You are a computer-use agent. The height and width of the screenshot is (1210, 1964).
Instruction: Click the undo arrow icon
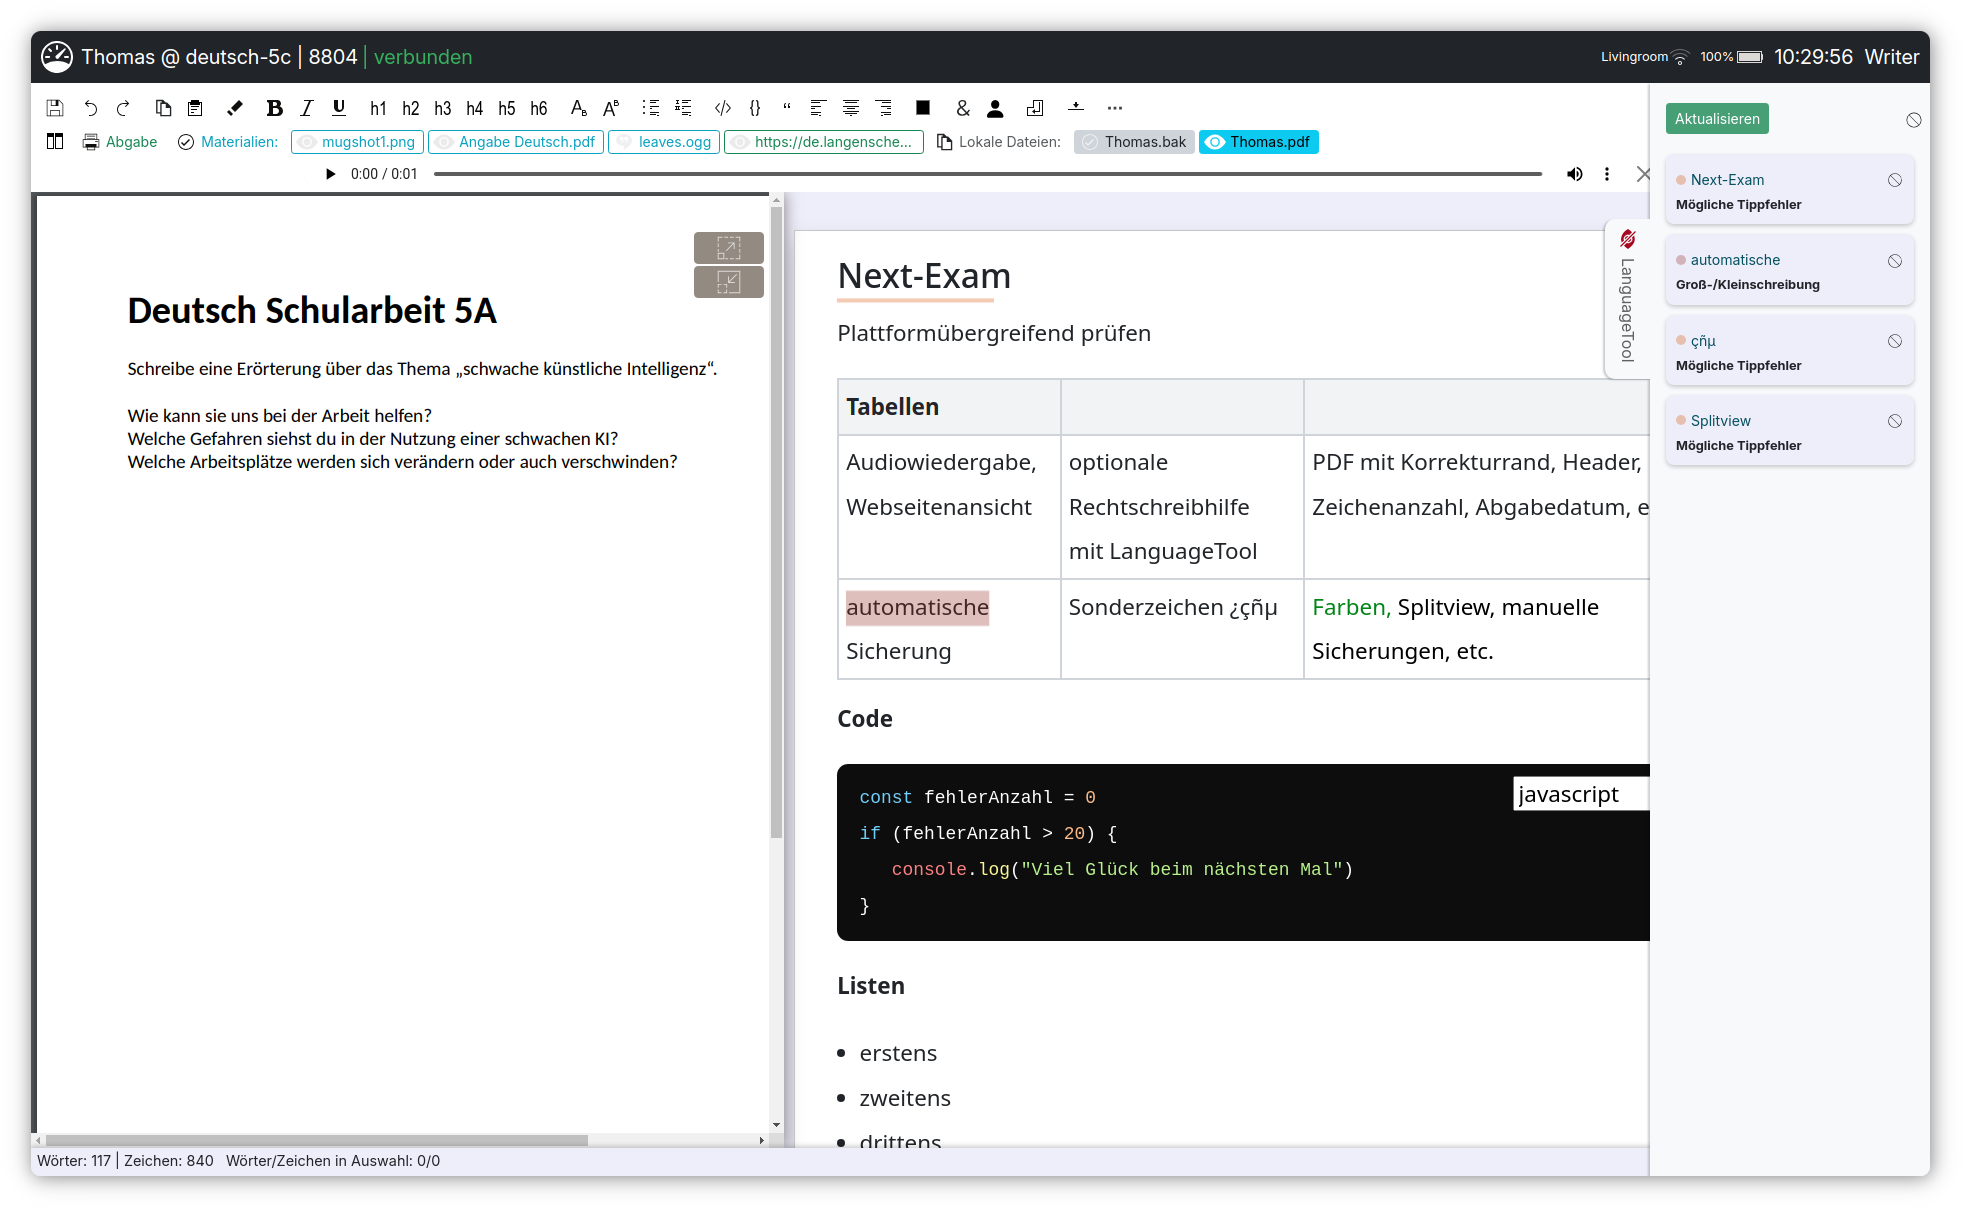[x=91, y=108]
